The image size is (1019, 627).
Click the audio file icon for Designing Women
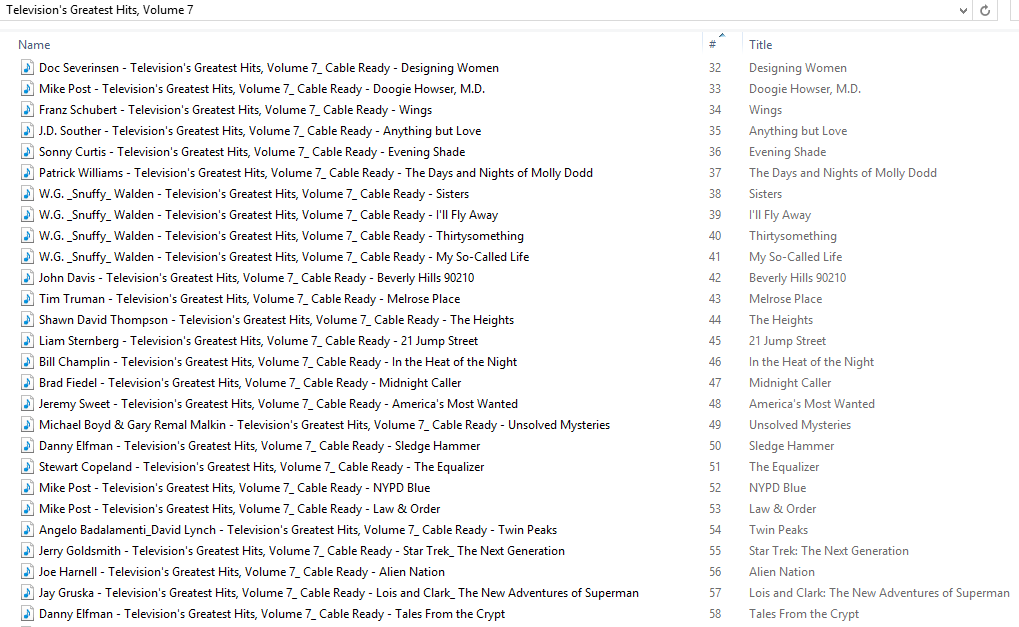pos(27,68)
